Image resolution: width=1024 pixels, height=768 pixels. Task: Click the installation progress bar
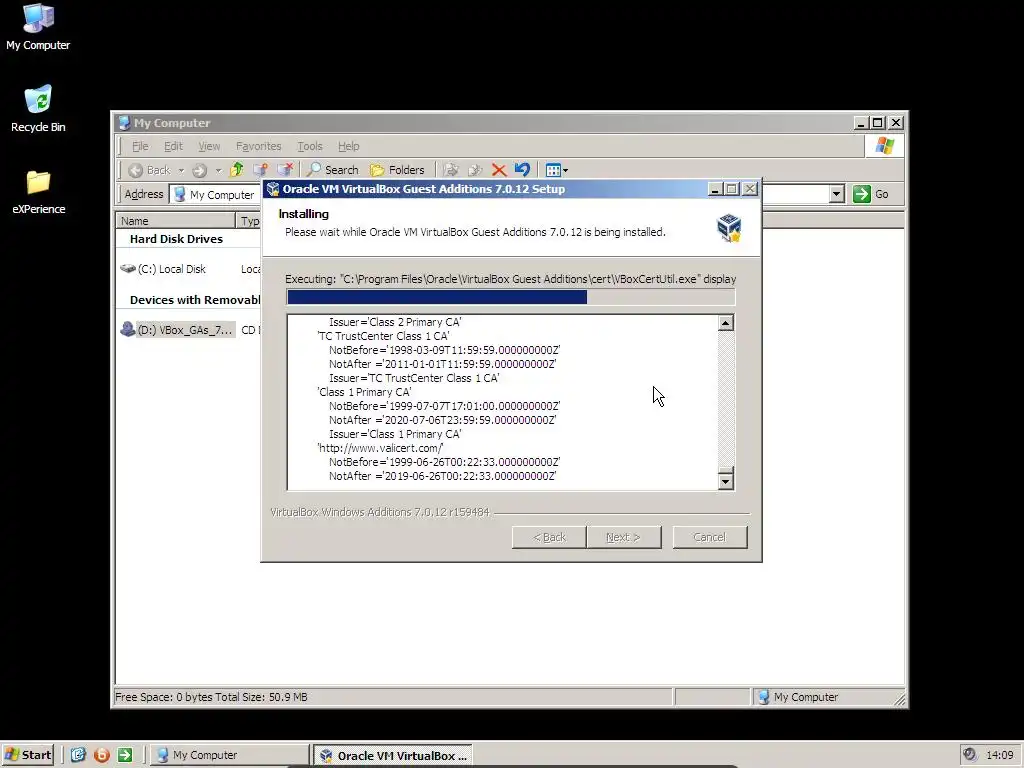(x=511, y=297)
